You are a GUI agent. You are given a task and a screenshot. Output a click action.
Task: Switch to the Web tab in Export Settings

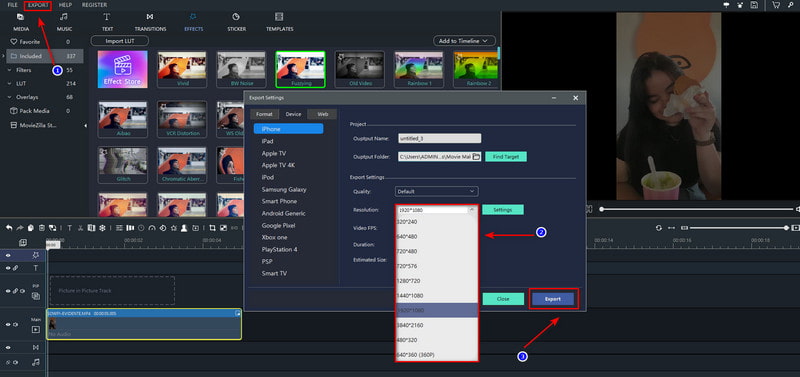322,114
